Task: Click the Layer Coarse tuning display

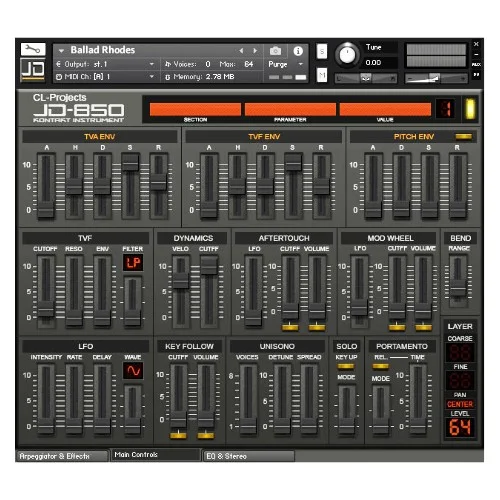Action: tap(460, 353)
